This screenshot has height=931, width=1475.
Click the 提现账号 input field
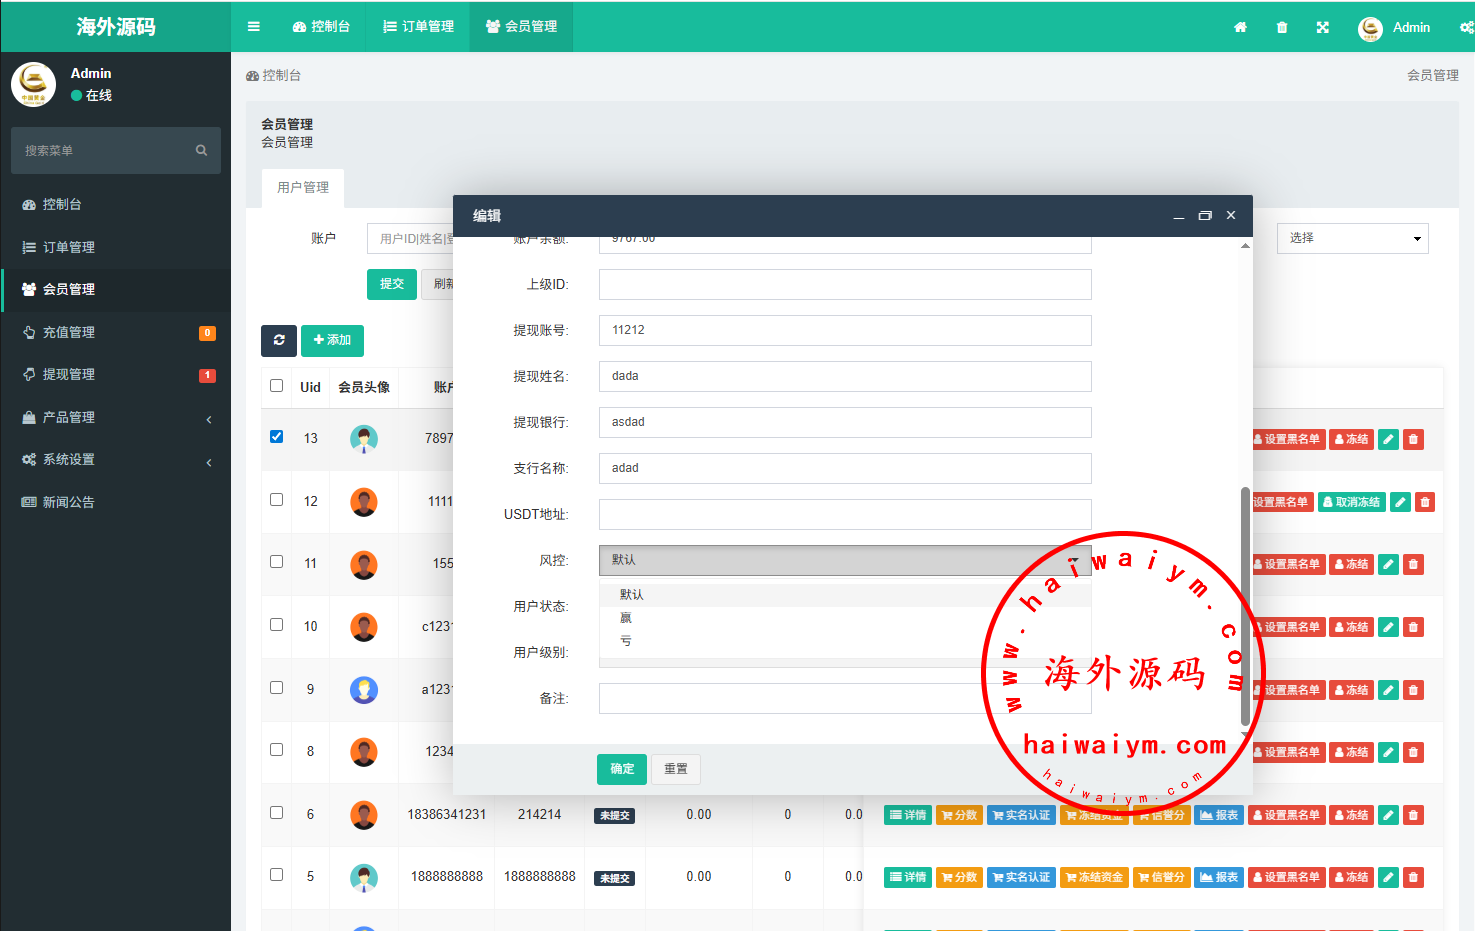845,331
